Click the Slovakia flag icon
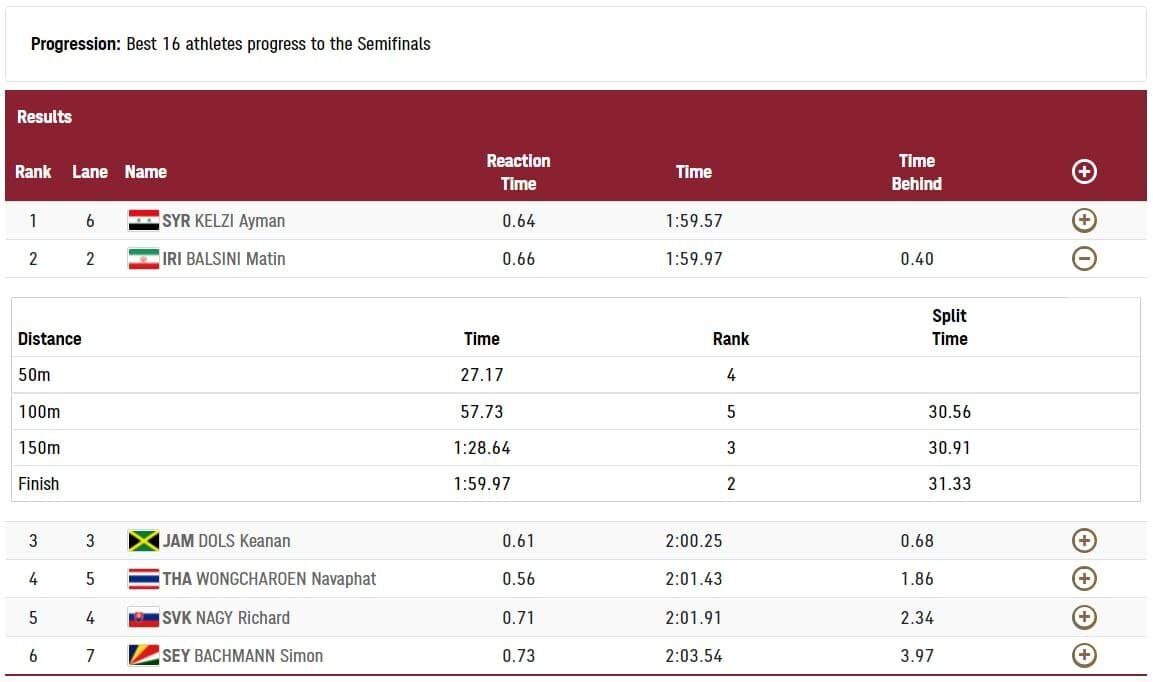This screenshot has height=682, width=1153. [x=143, y=617]
